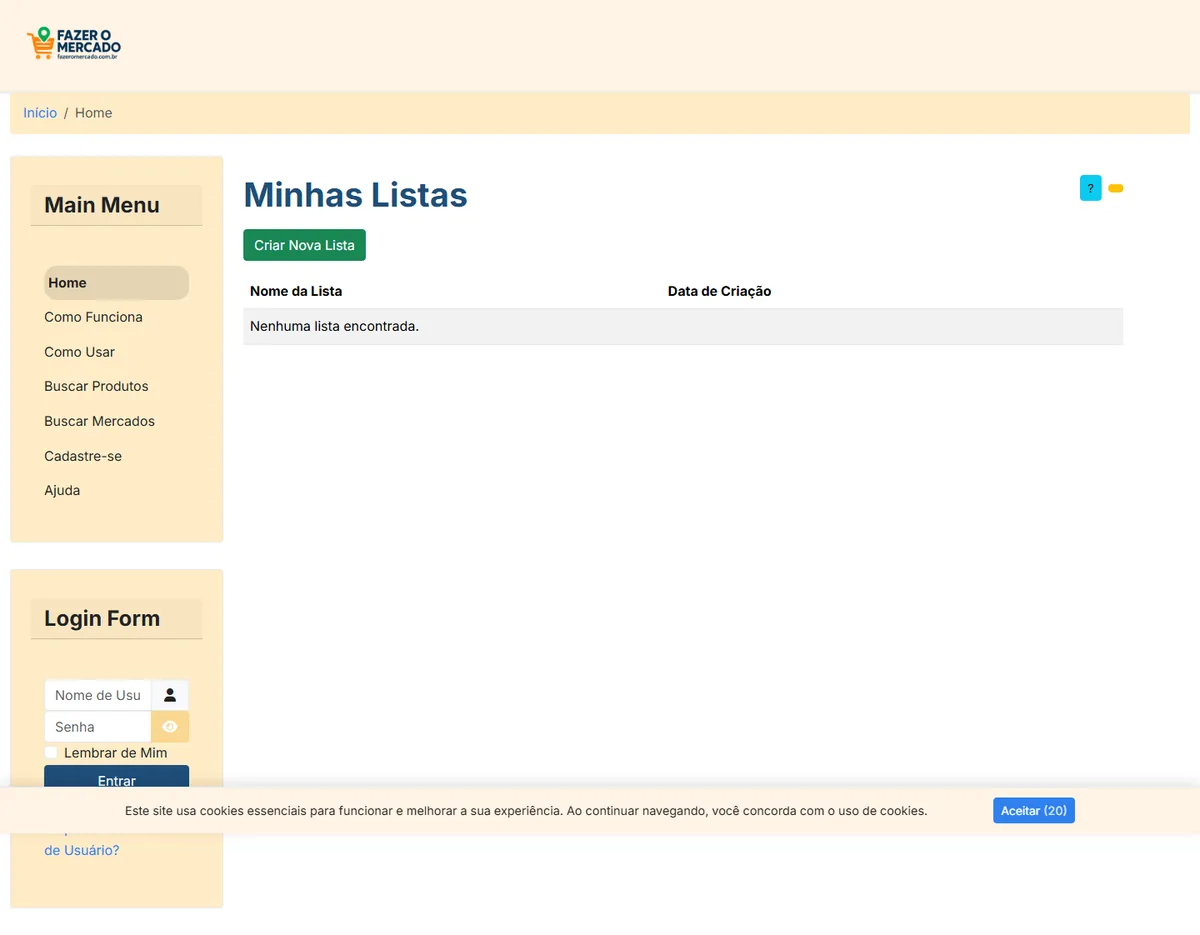The height and width of the screenshot is (935, 1200).
Task: Click the Fazer o Mercado logo
Action: 74,44
